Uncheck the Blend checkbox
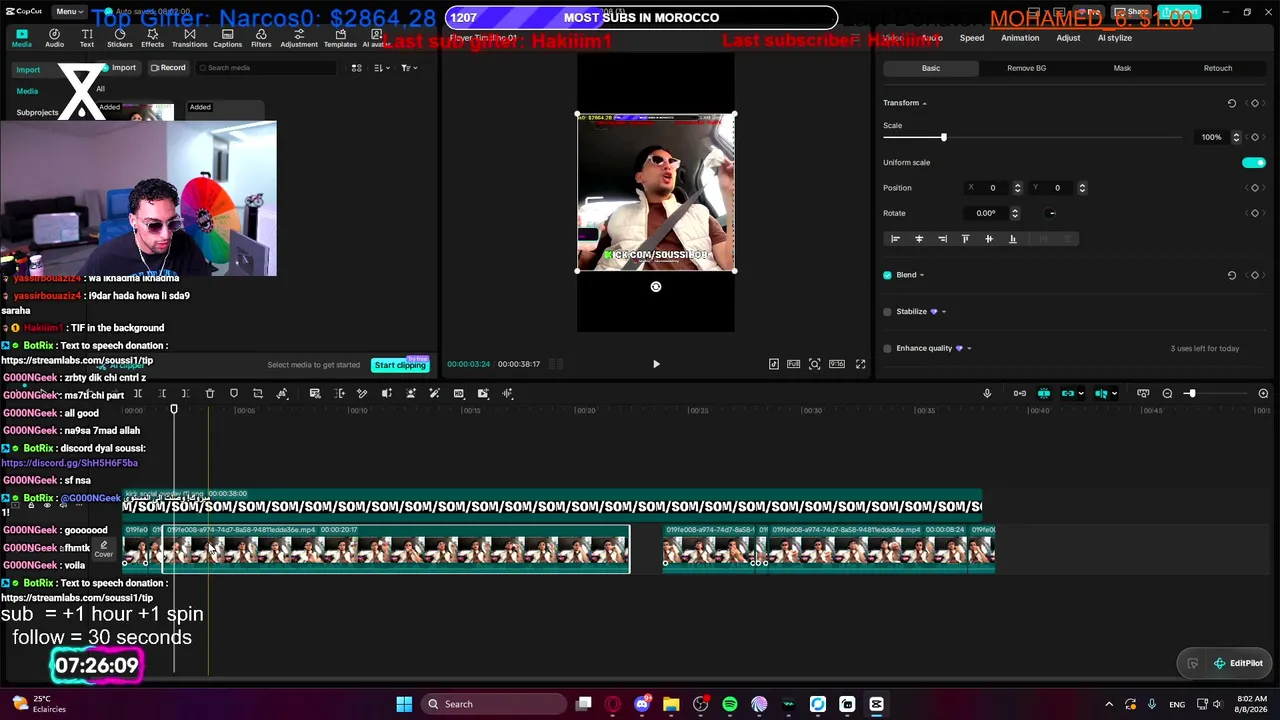The height and width of the screenshot is (720, 1280). [x=887, y=275]
